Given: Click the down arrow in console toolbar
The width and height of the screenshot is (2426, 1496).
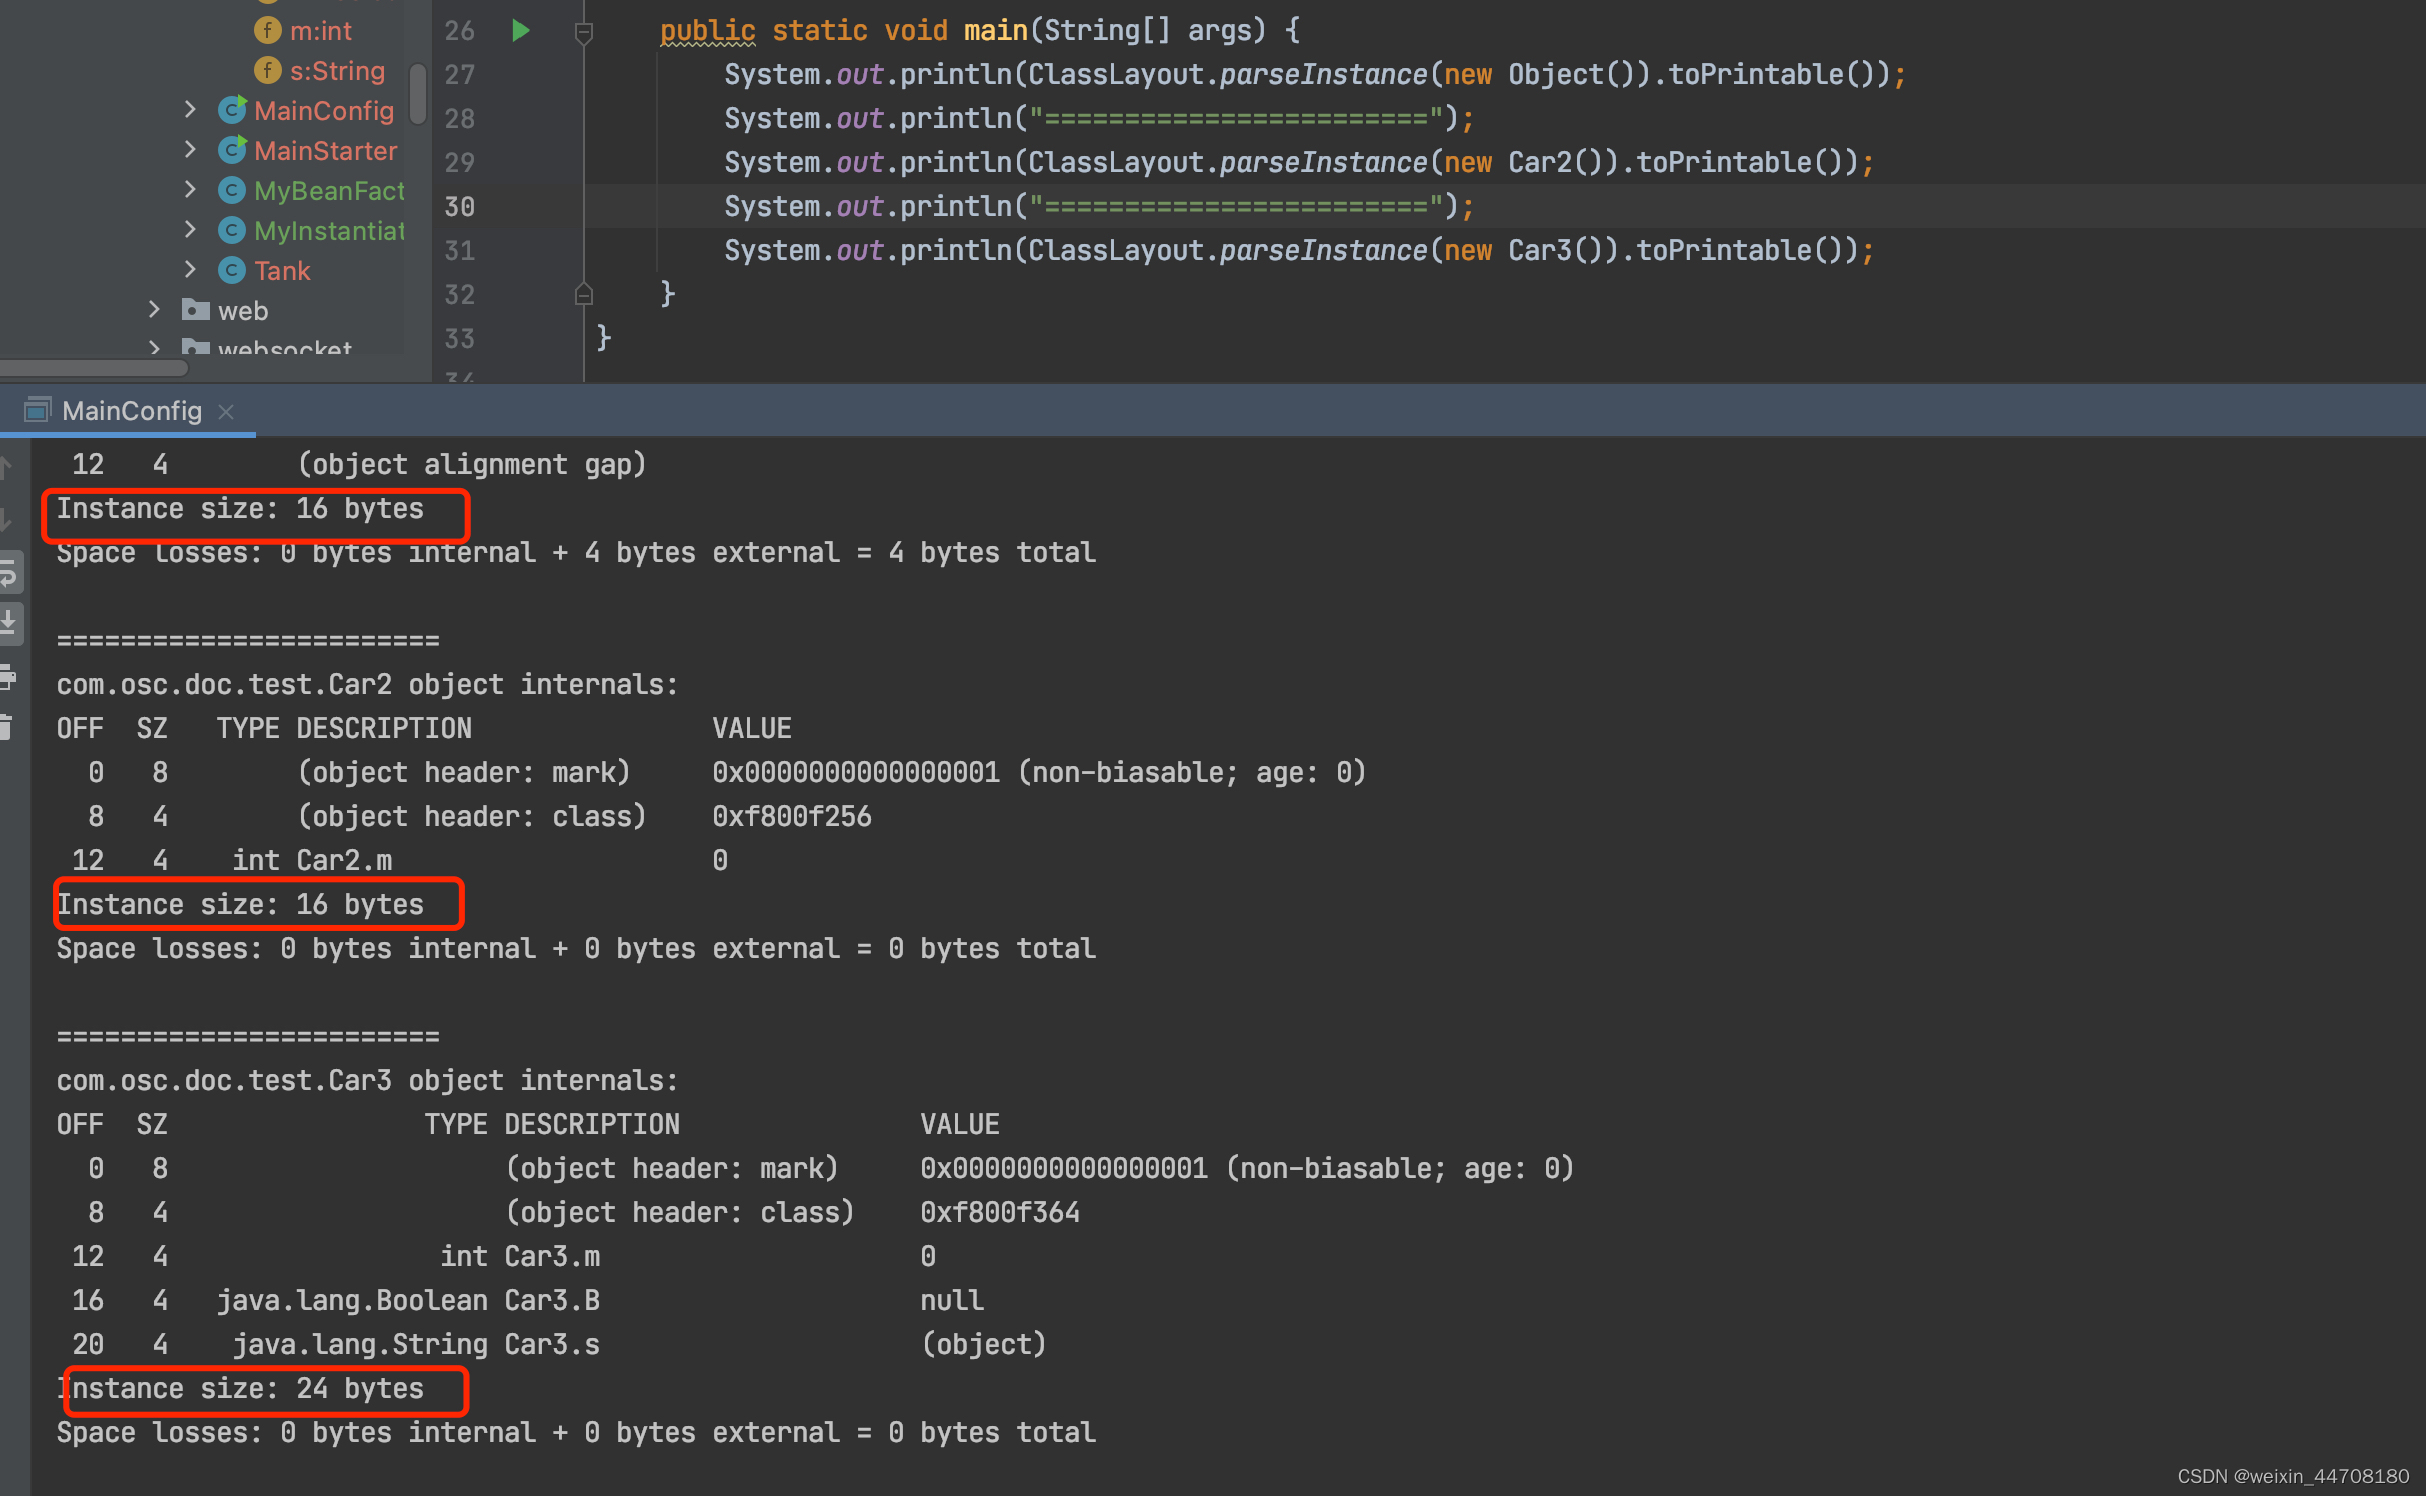Looking at the screenshot, I should pyautogui.click(x=6, y=519).
